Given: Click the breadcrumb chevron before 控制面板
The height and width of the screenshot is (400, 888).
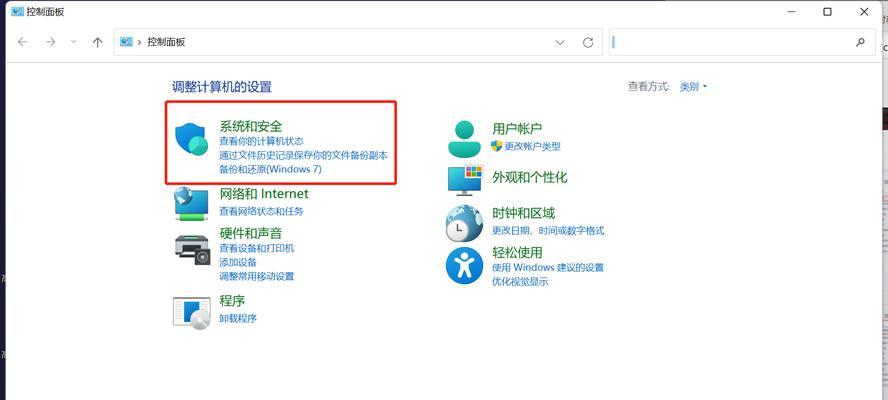Looking at the screenshot, I should tap(140, 42).
